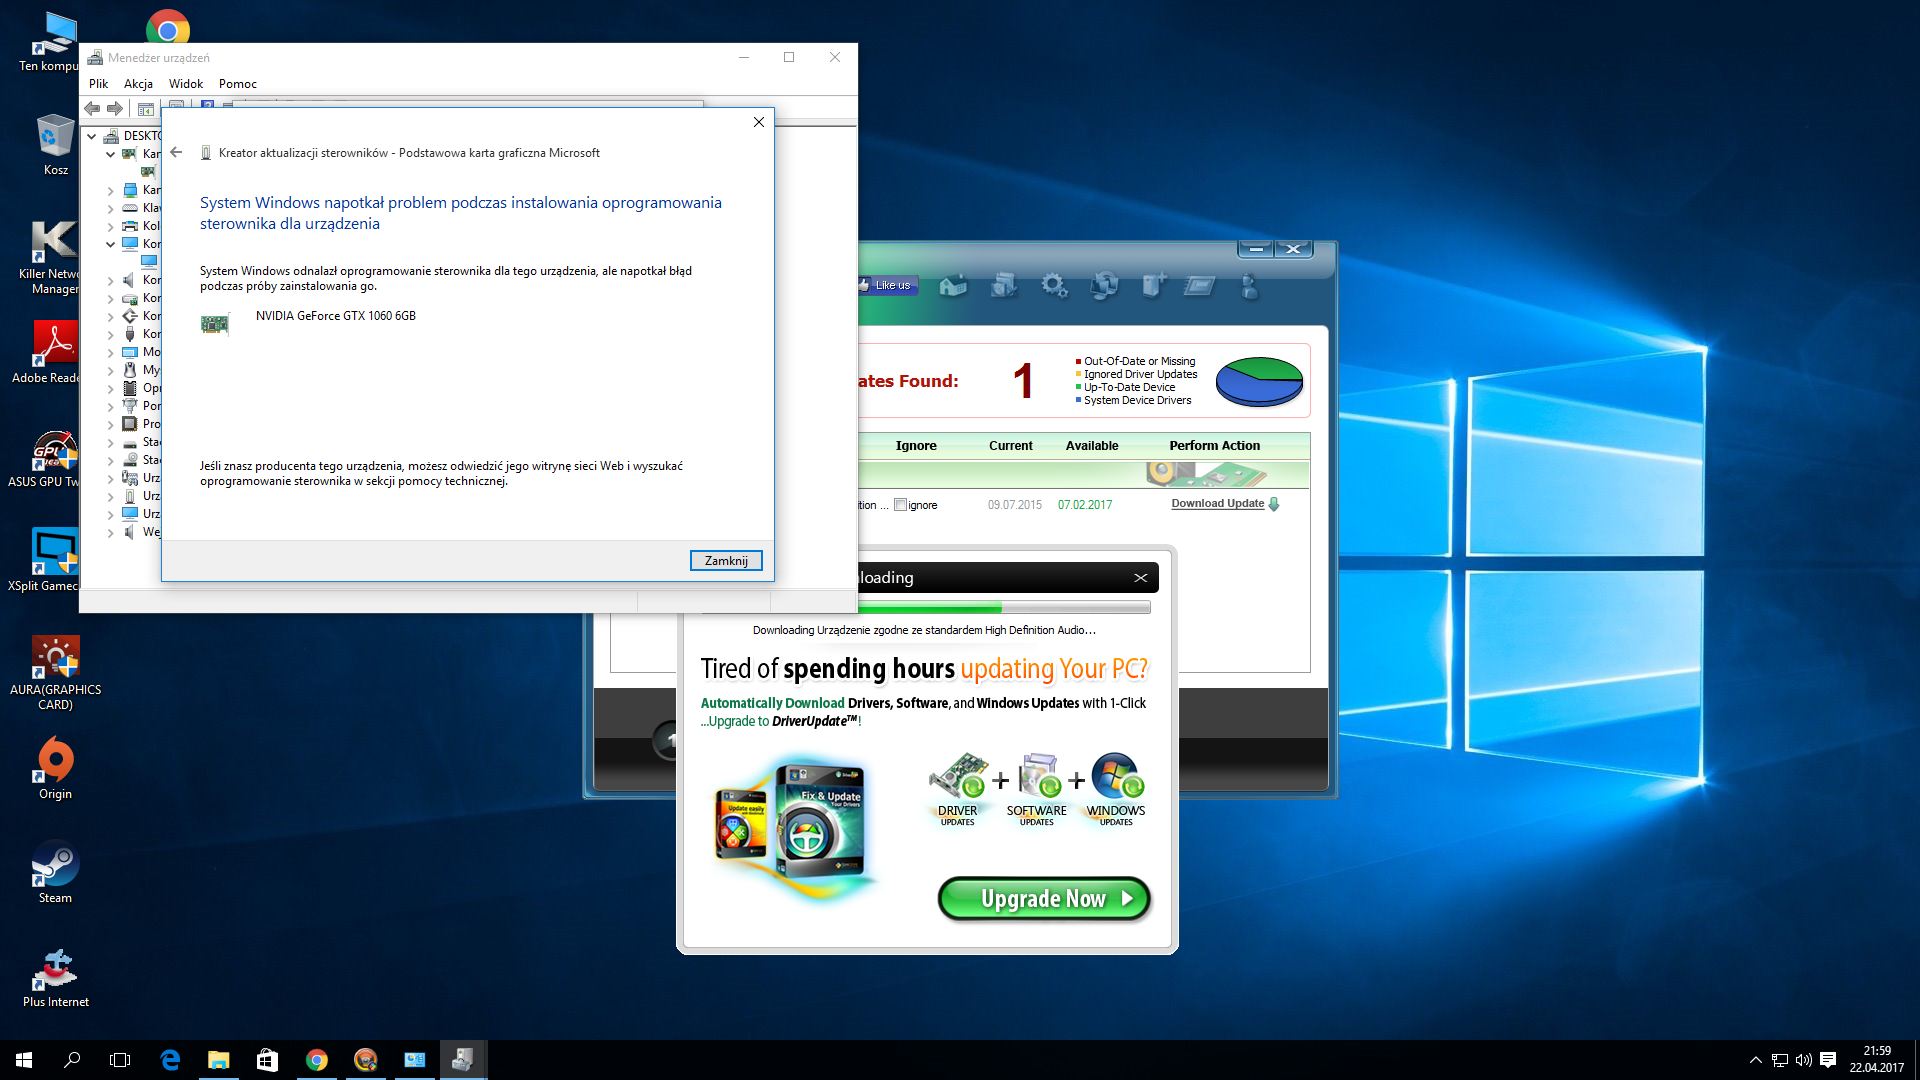Expand the 'Por' ports node in device tree

[x=110, y=406]
